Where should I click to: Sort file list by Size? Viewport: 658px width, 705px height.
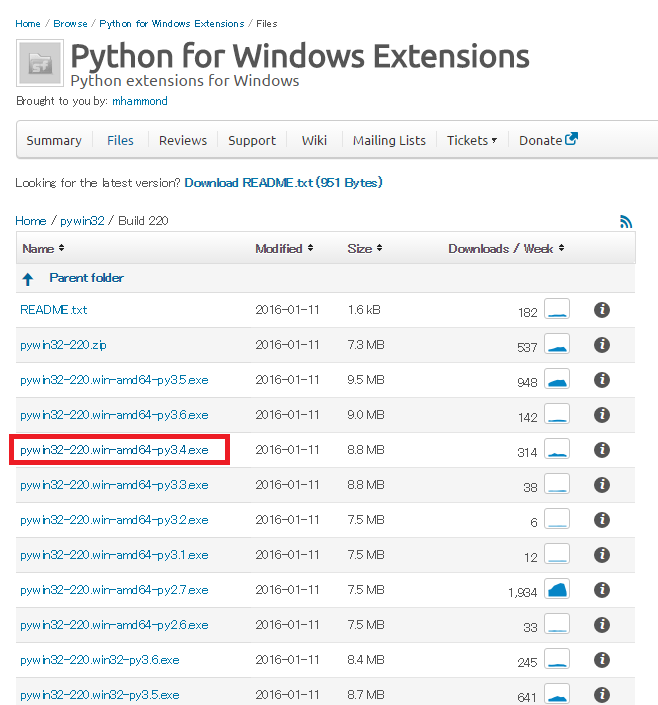tap(365, 249)
